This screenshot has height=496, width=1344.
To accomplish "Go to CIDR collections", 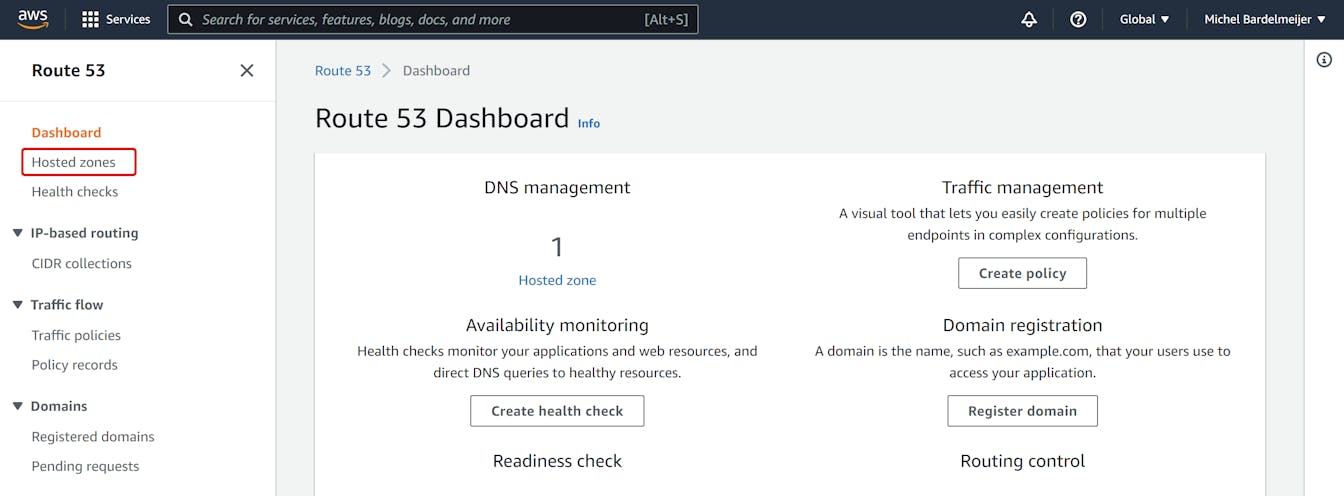I will click(82, 264).
